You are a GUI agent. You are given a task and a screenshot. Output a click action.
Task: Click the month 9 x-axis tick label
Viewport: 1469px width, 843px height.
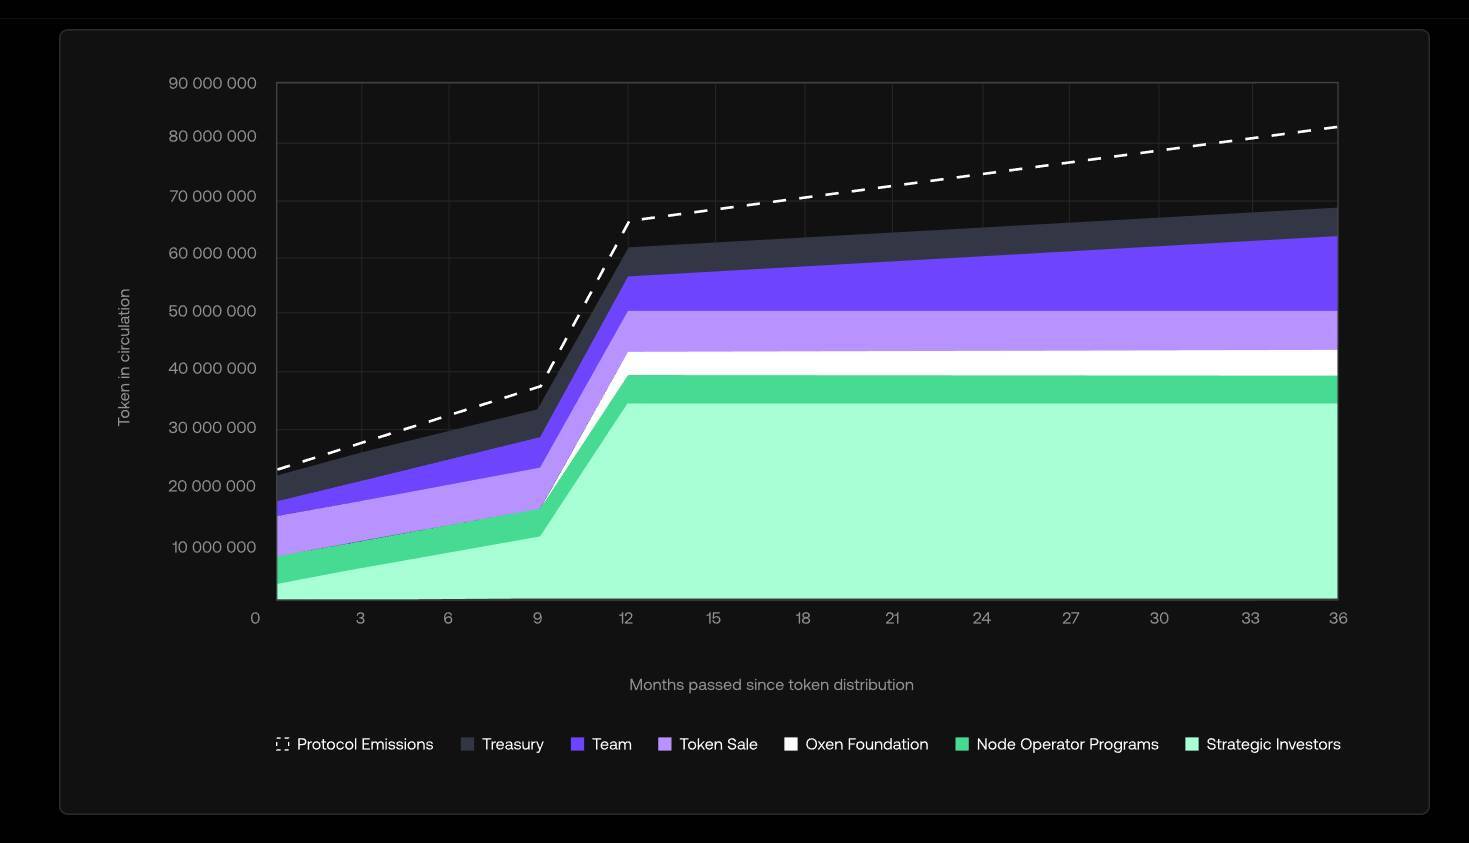pos(538,618)
